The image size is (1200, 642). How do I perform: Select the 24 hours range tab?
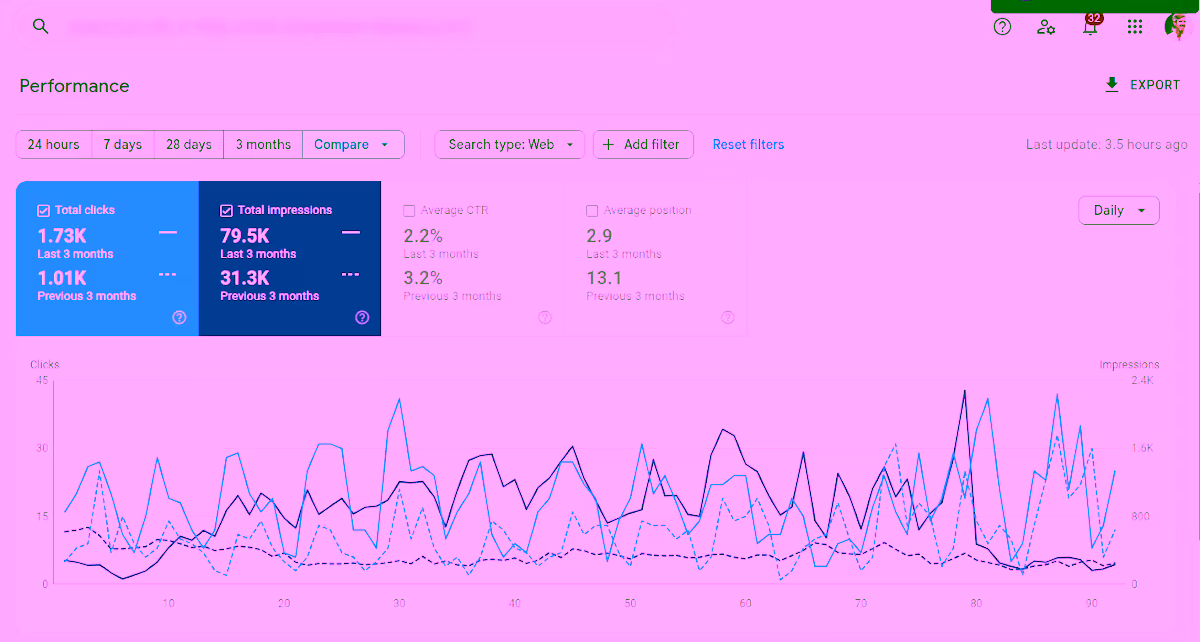pos(54,144)
